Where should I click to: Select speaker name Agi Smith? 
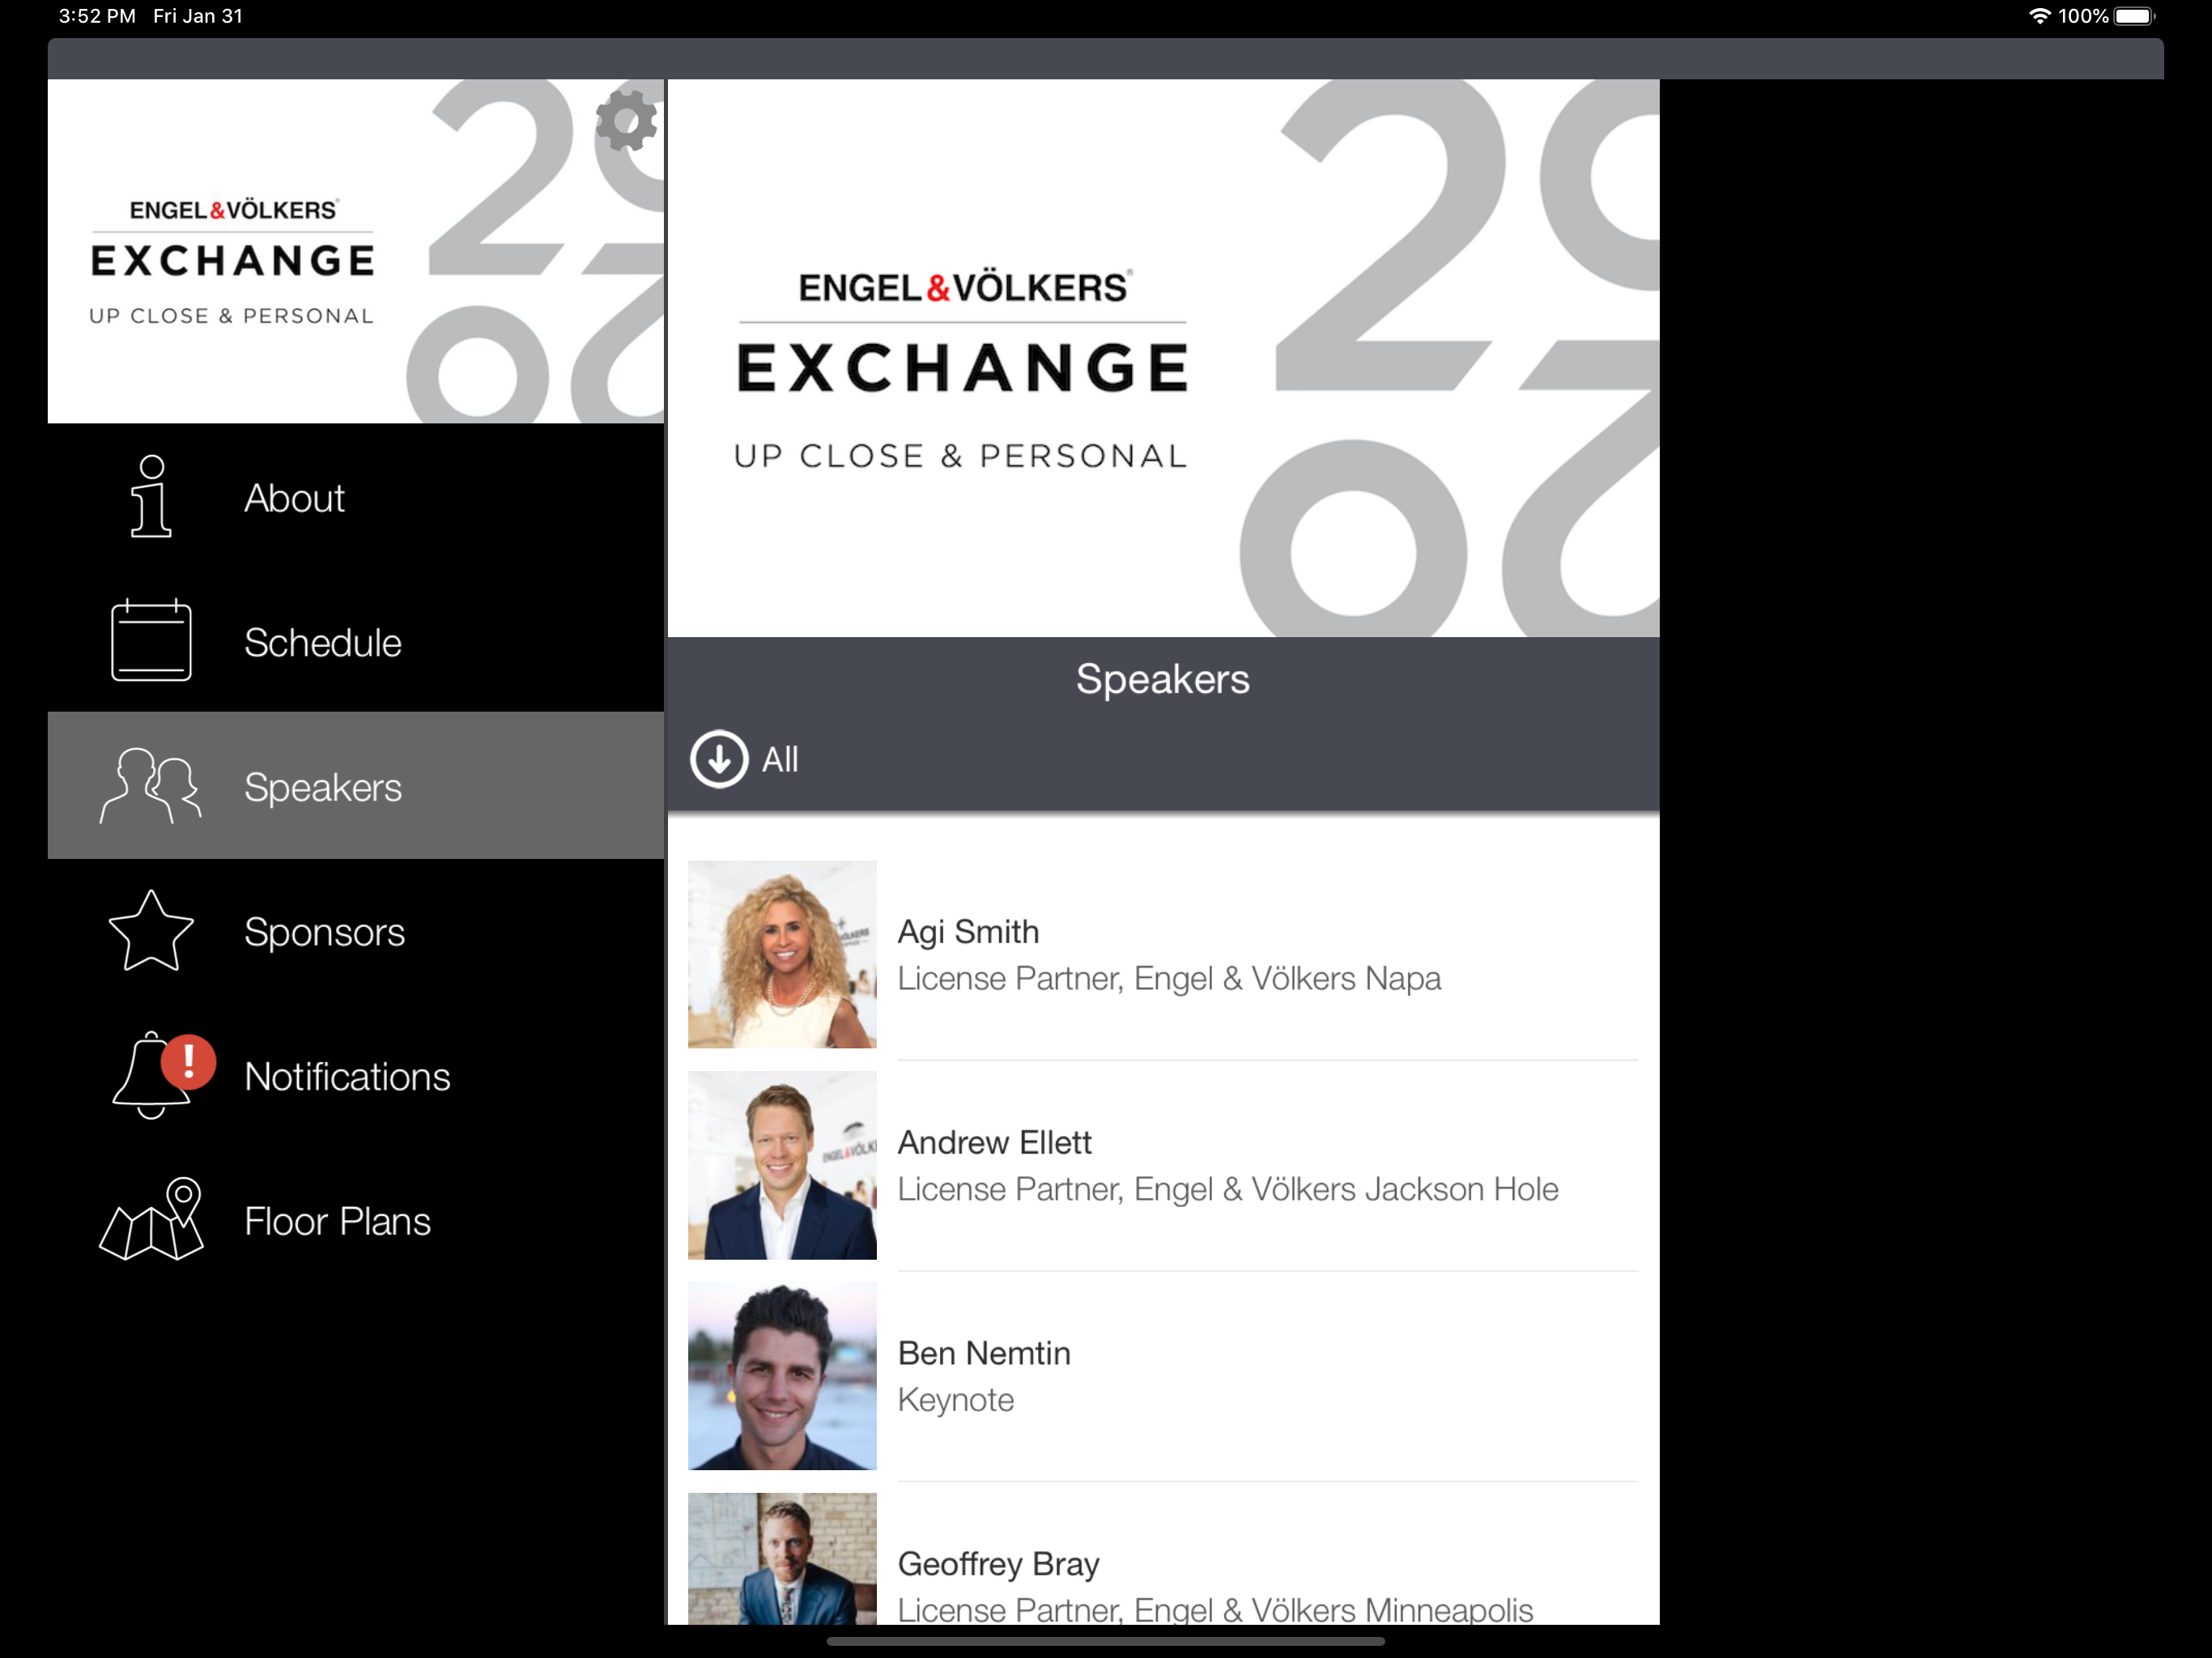click(968, 932)
